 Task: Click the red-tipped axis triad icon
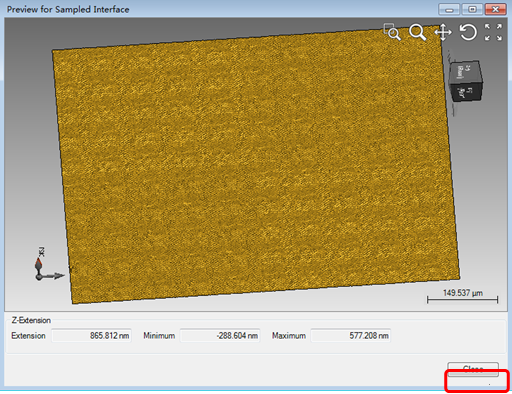point(39,265)
